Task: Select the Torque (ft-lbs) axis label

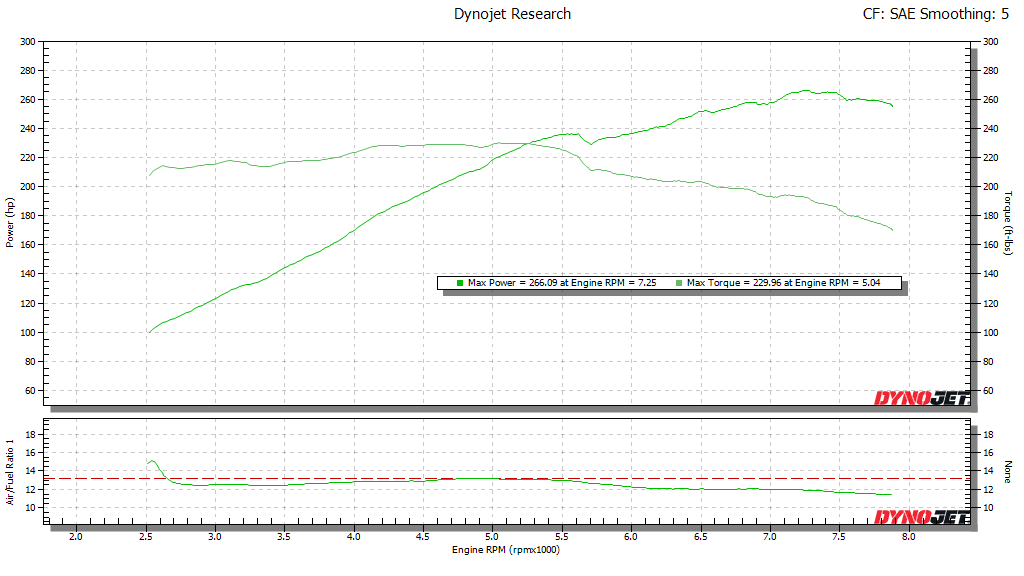Action: click(1014, 222)
